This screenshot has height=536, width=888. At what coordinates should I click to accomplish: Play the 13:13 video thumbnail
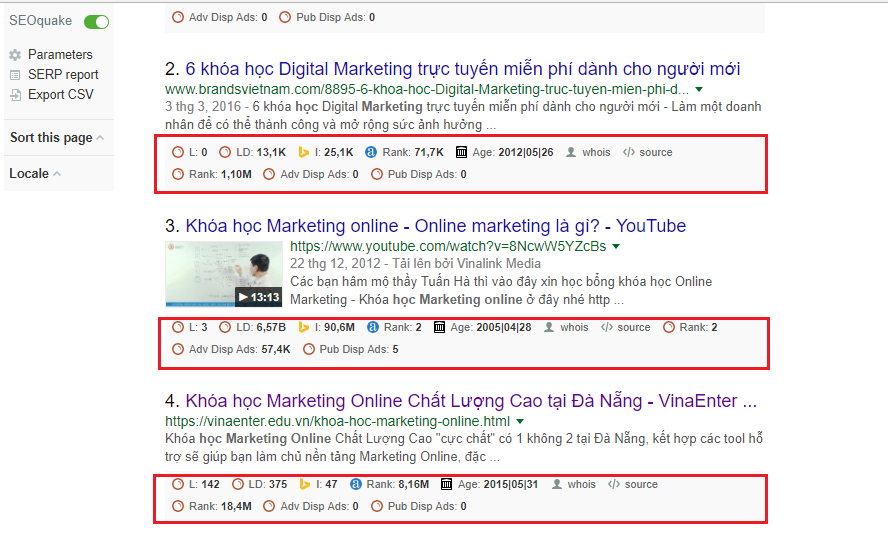tap(224, 274)
